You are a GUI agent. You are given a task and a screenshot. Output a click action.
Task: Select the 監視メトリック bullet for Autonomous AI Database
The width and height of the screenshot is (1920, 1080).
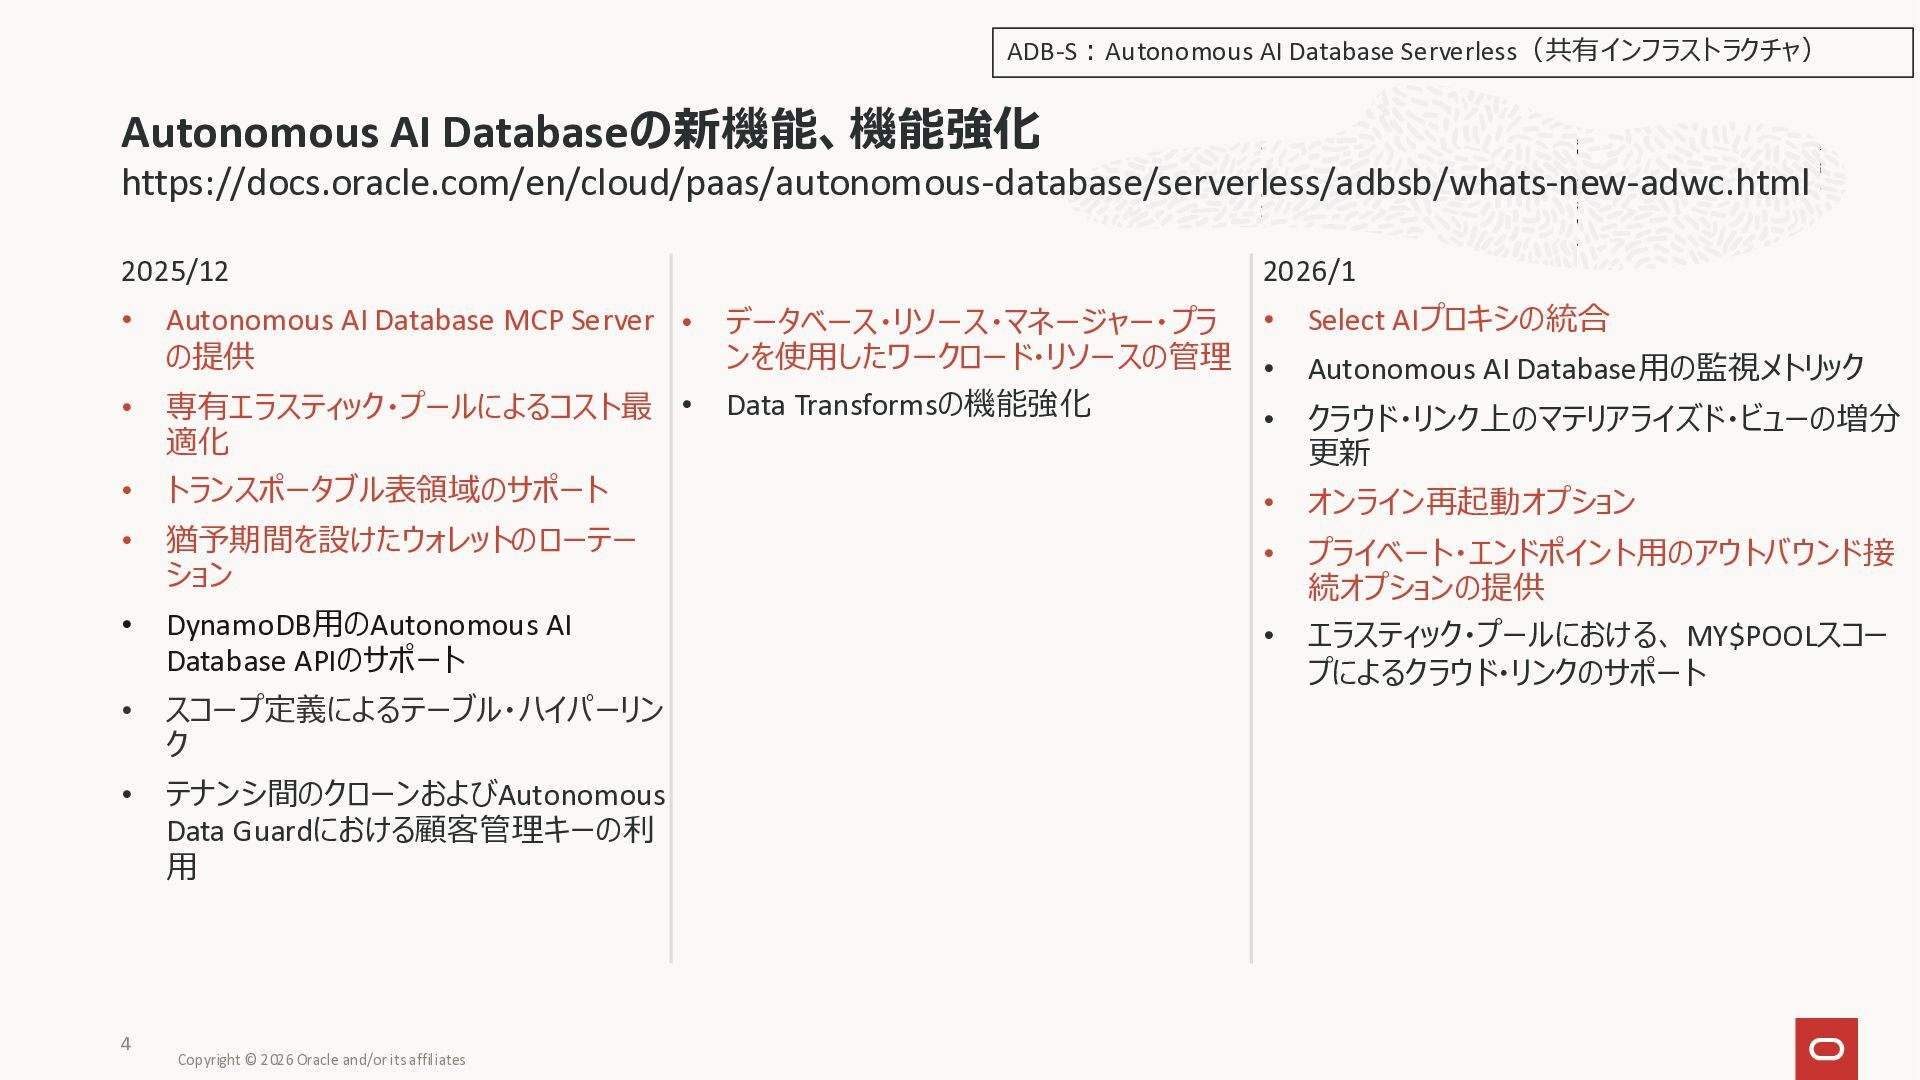(1585, 369)
